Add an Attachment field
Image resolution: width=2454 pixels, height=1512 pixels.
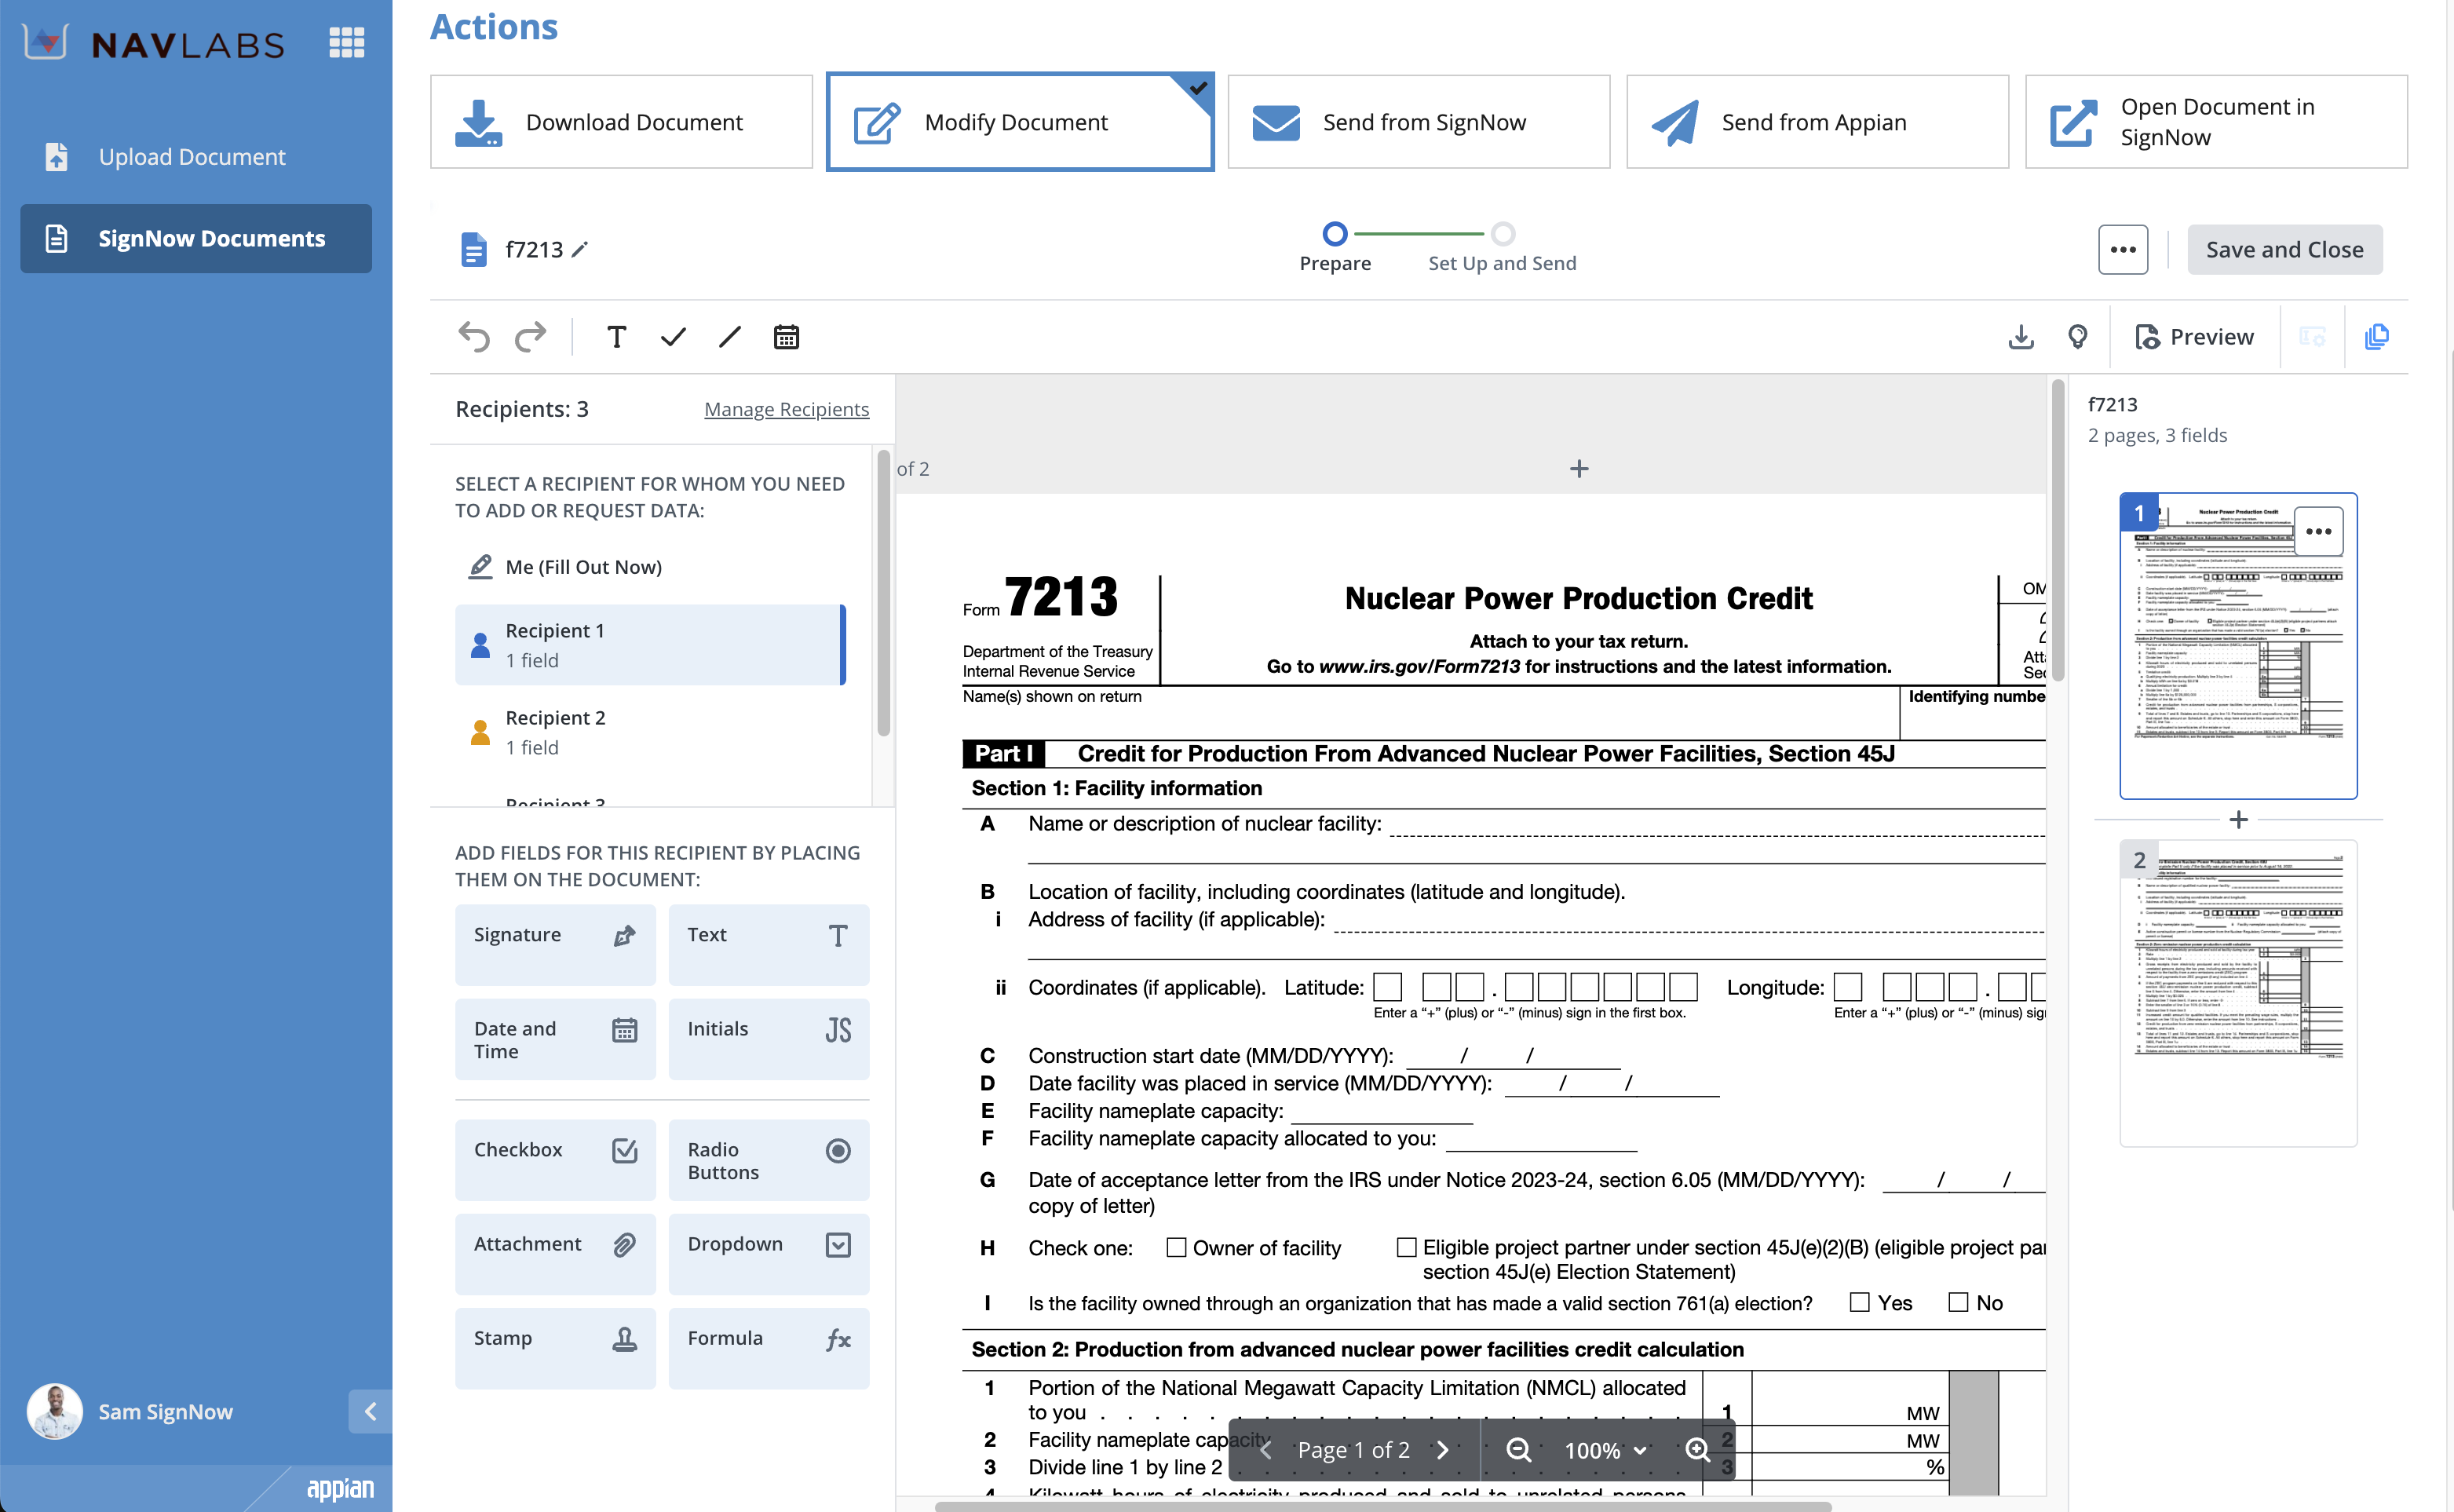(555, 1253)
